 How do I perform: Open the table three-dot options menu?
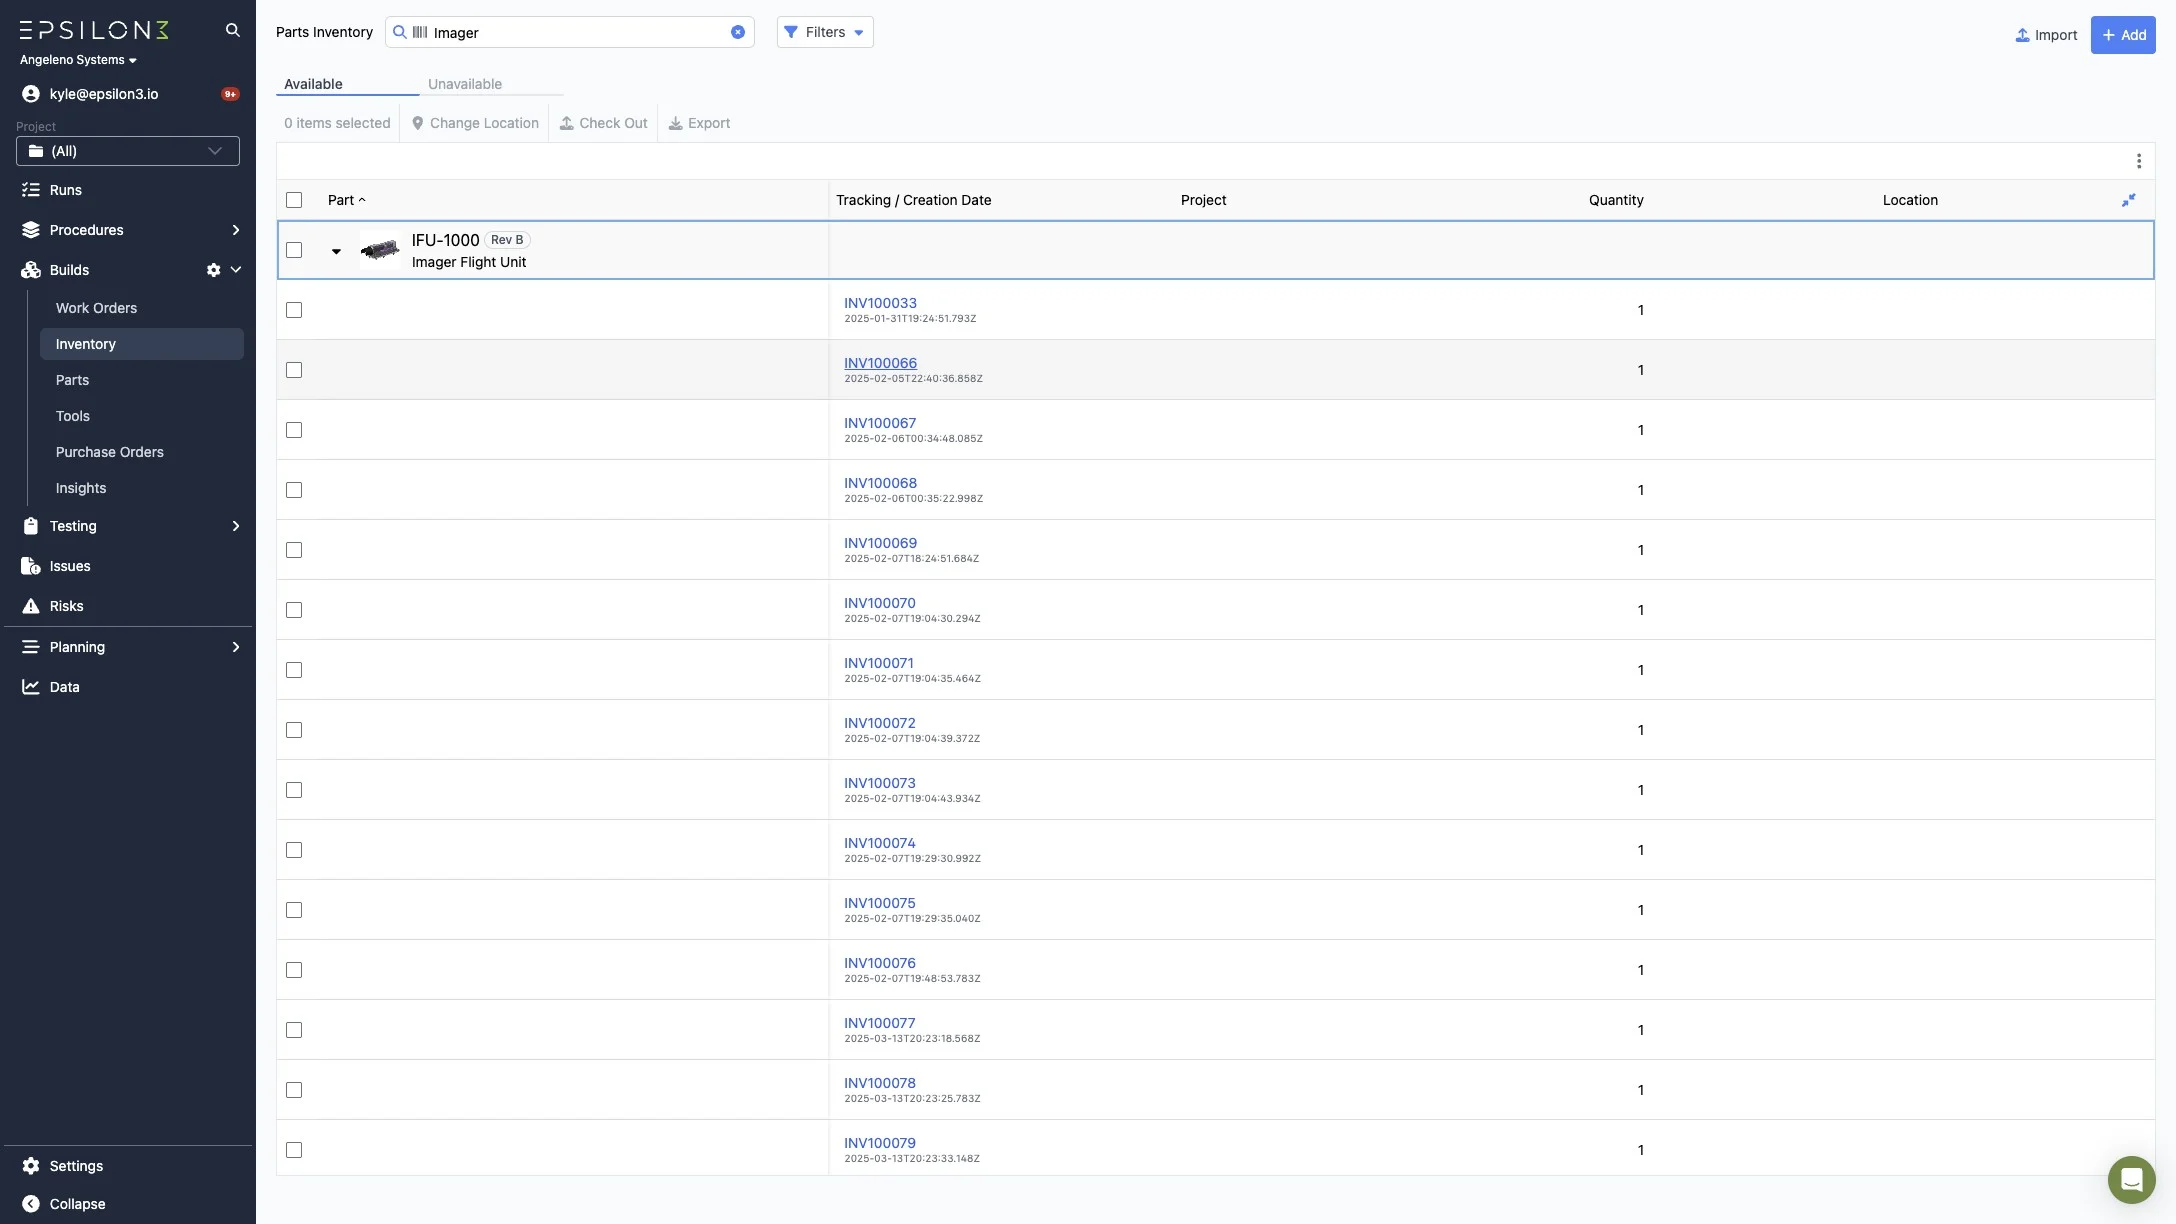(x=2138, y=161)
